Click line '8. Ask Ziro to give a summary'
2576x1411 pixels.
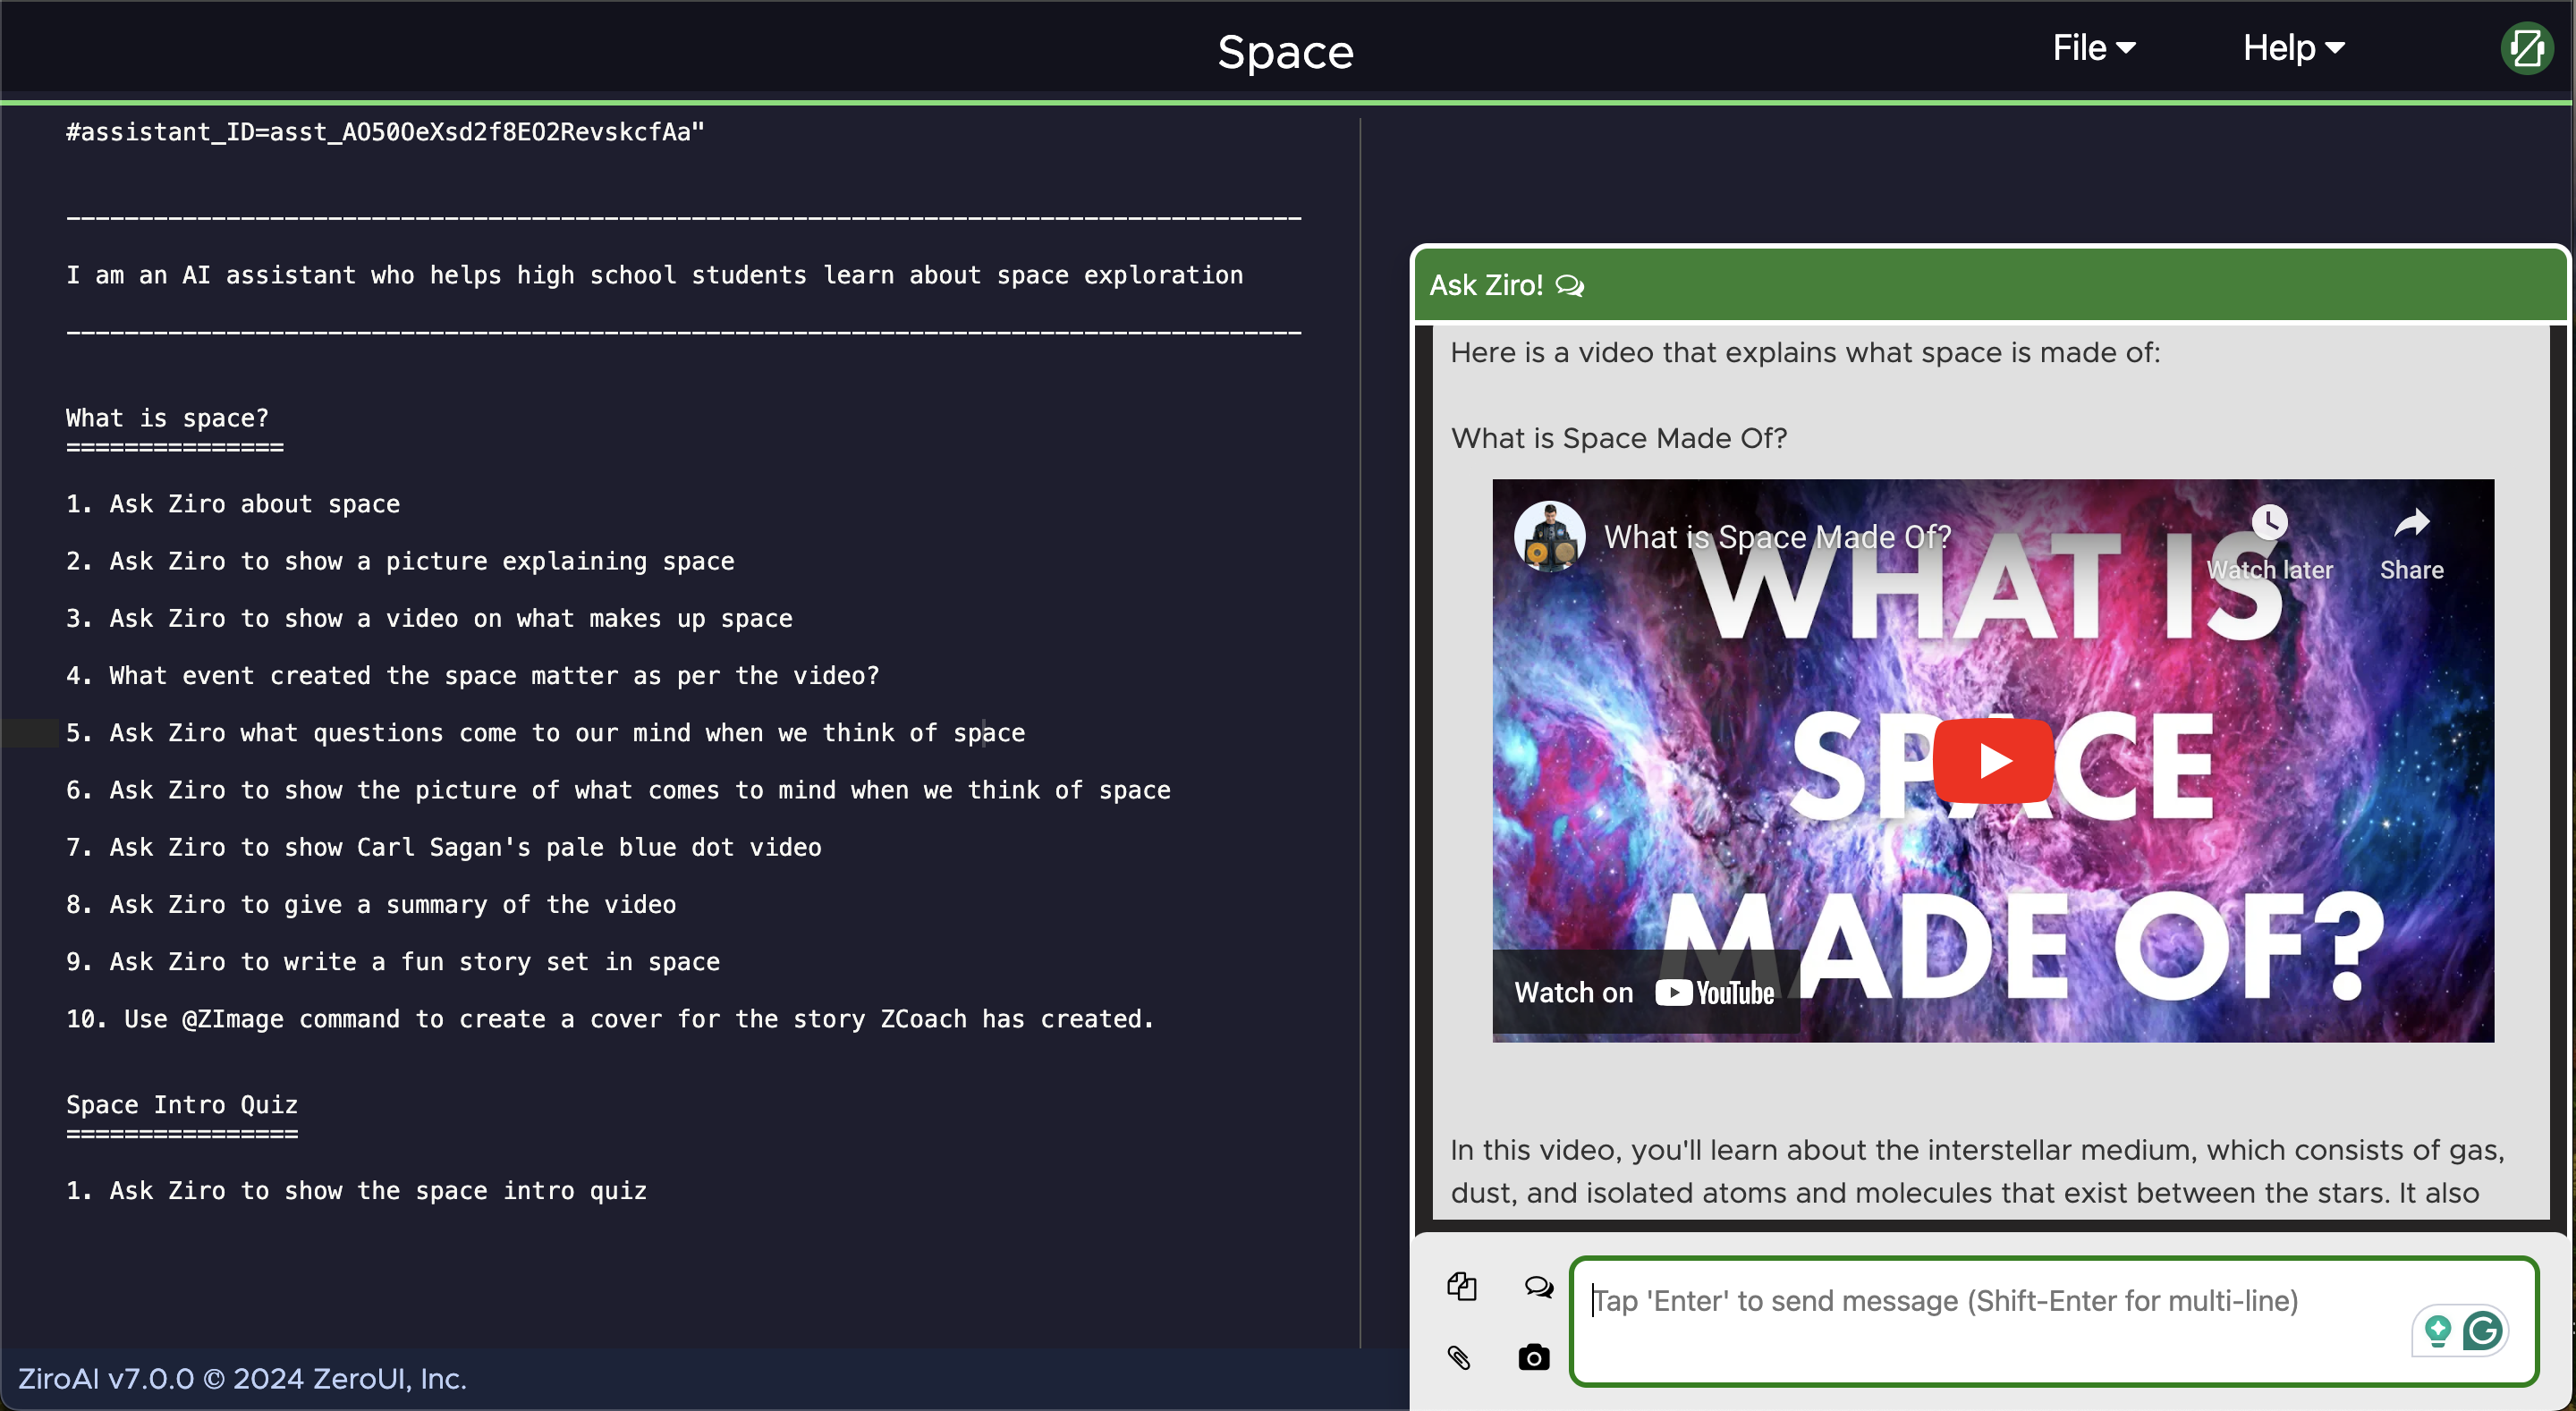[371, 904]
